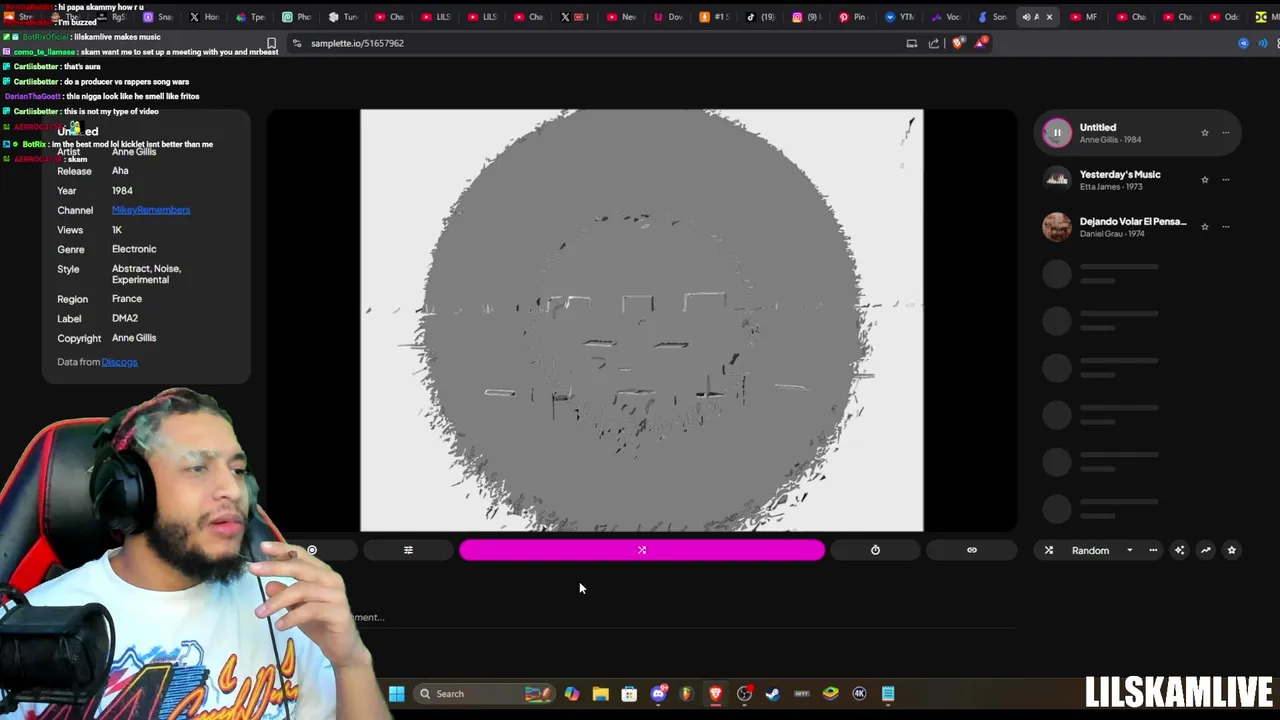Open Steam from the taskbar
1280x720 pixels.
tap(773, 693)
